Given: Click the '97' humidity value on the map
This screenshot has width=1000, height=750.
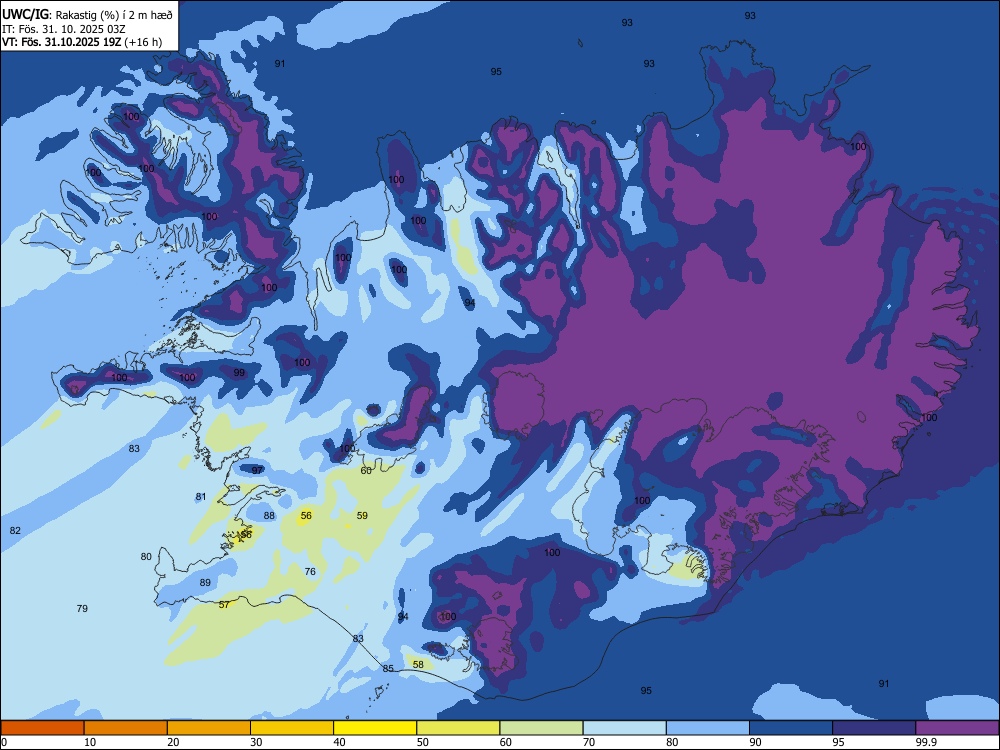Looking at the screenshot, I should [x=257, y=470].
